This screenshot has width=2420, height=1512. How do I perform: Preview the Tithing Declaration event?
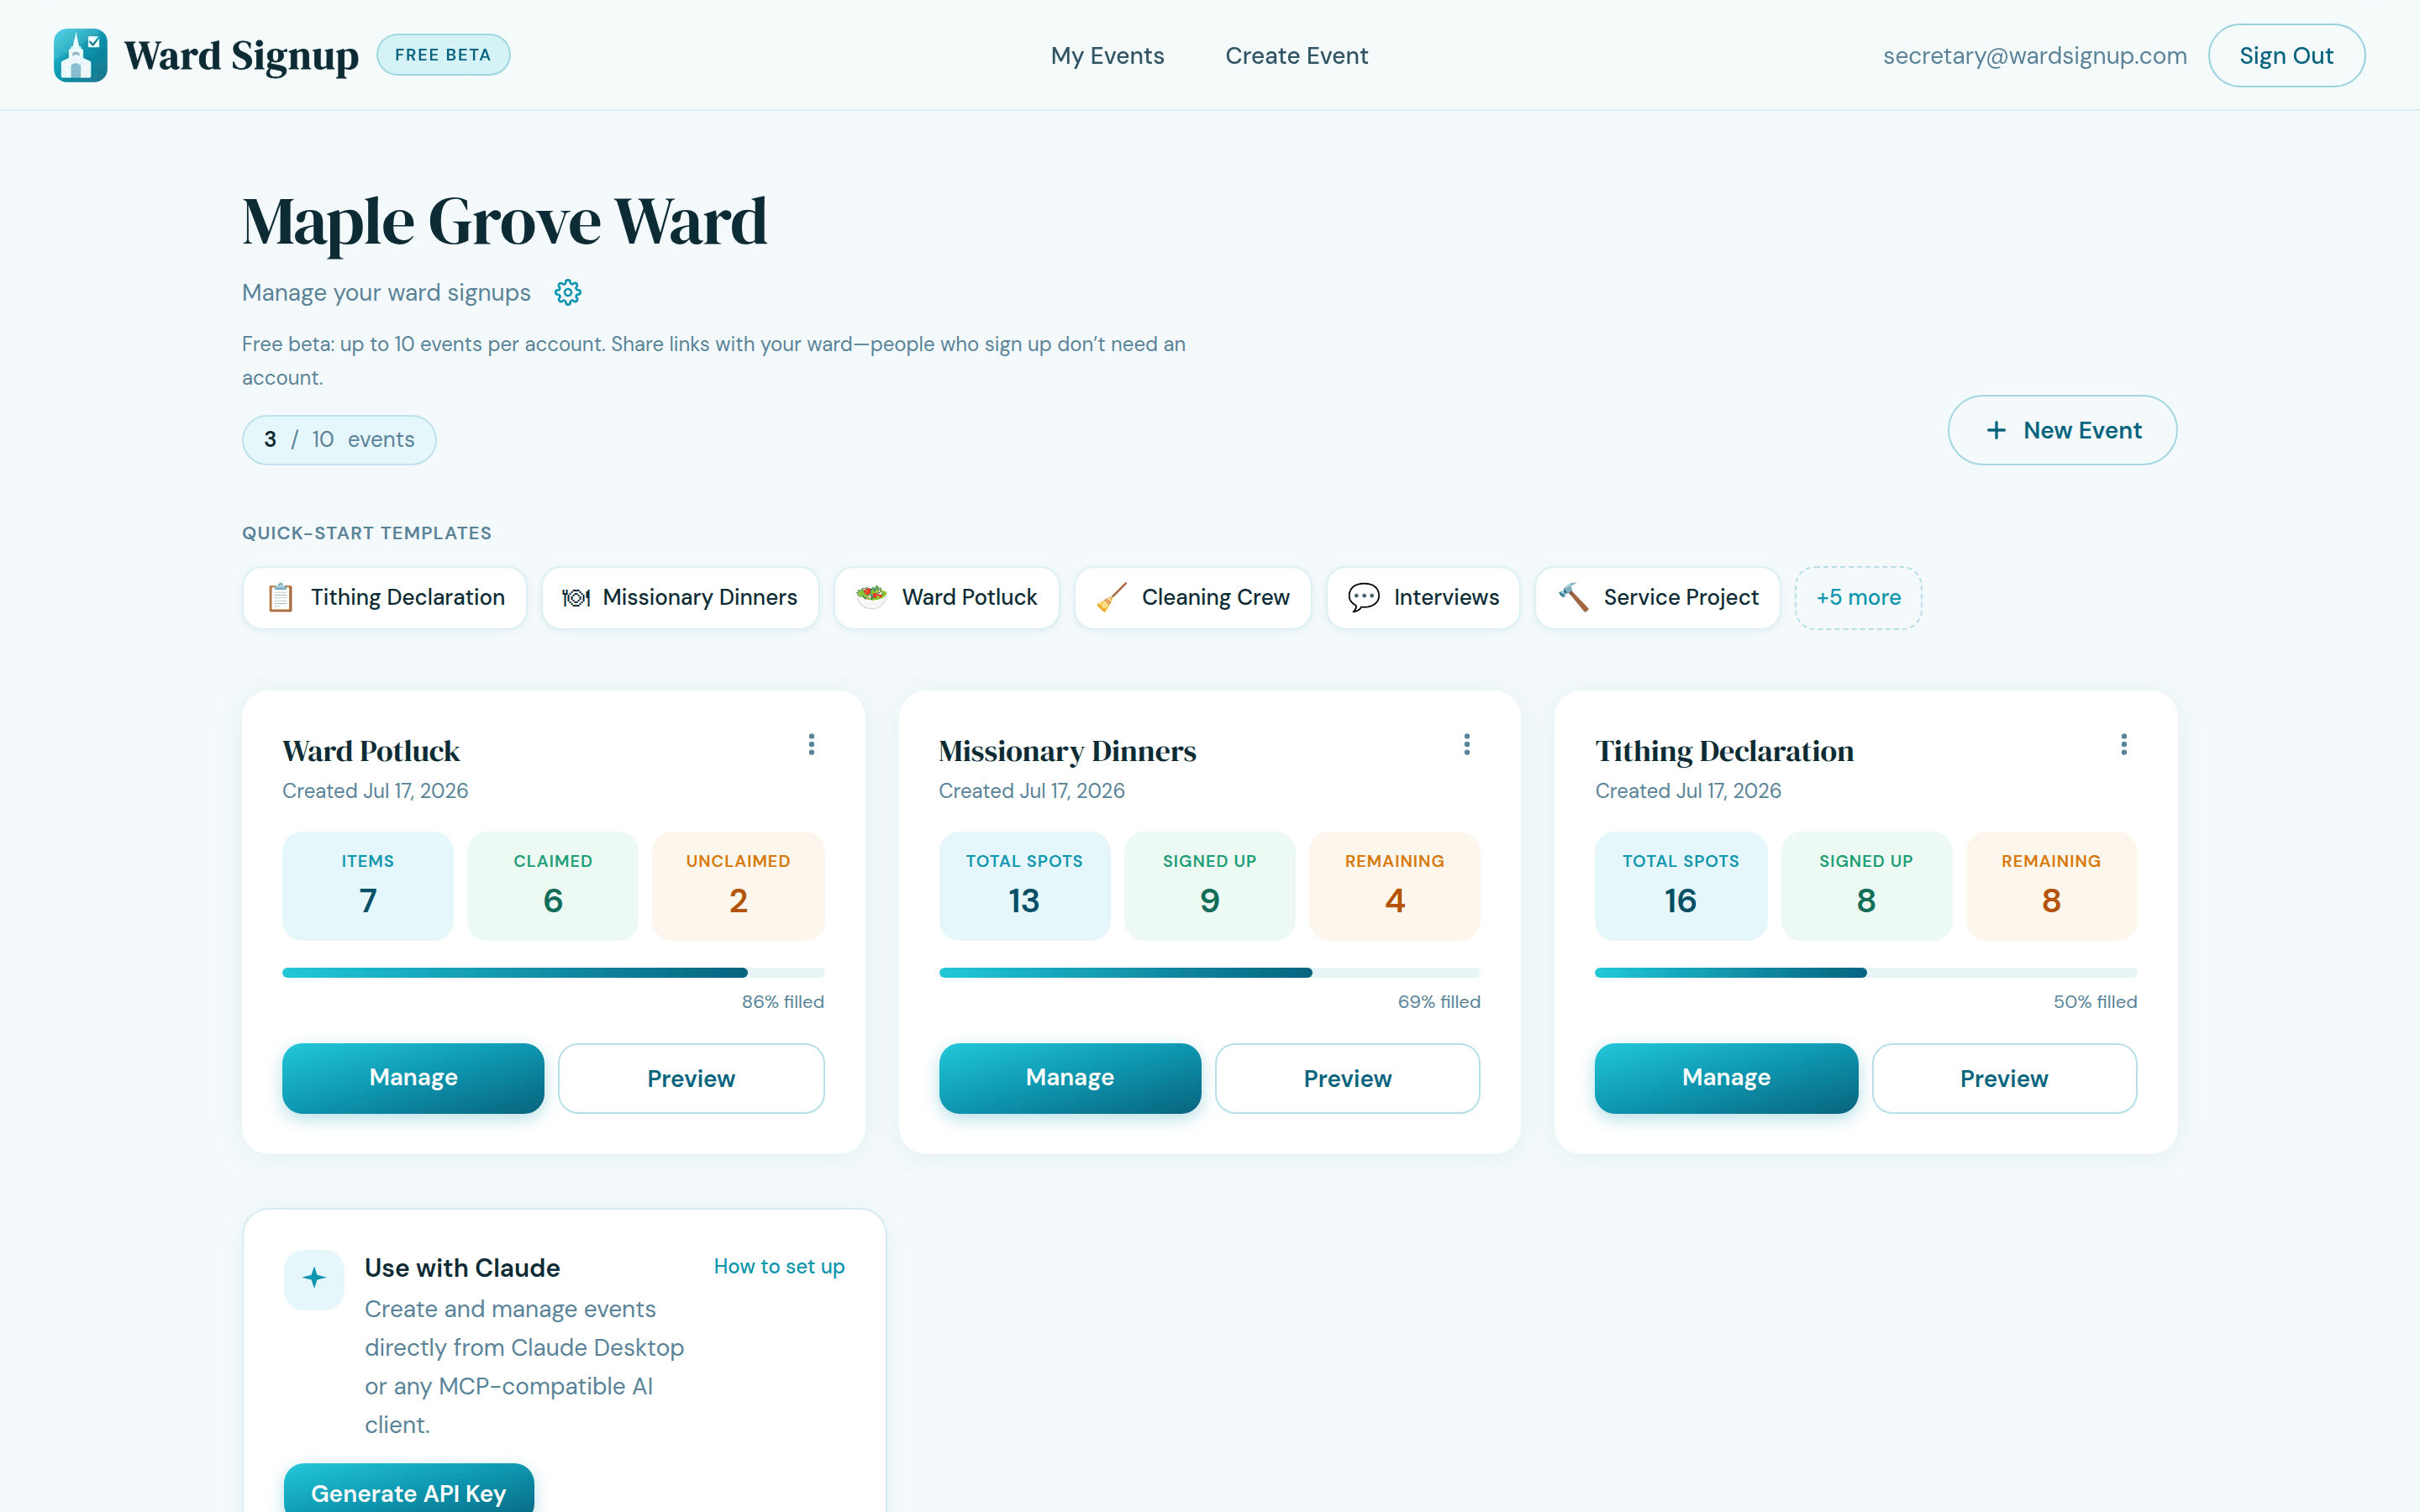(2004, 1078)
